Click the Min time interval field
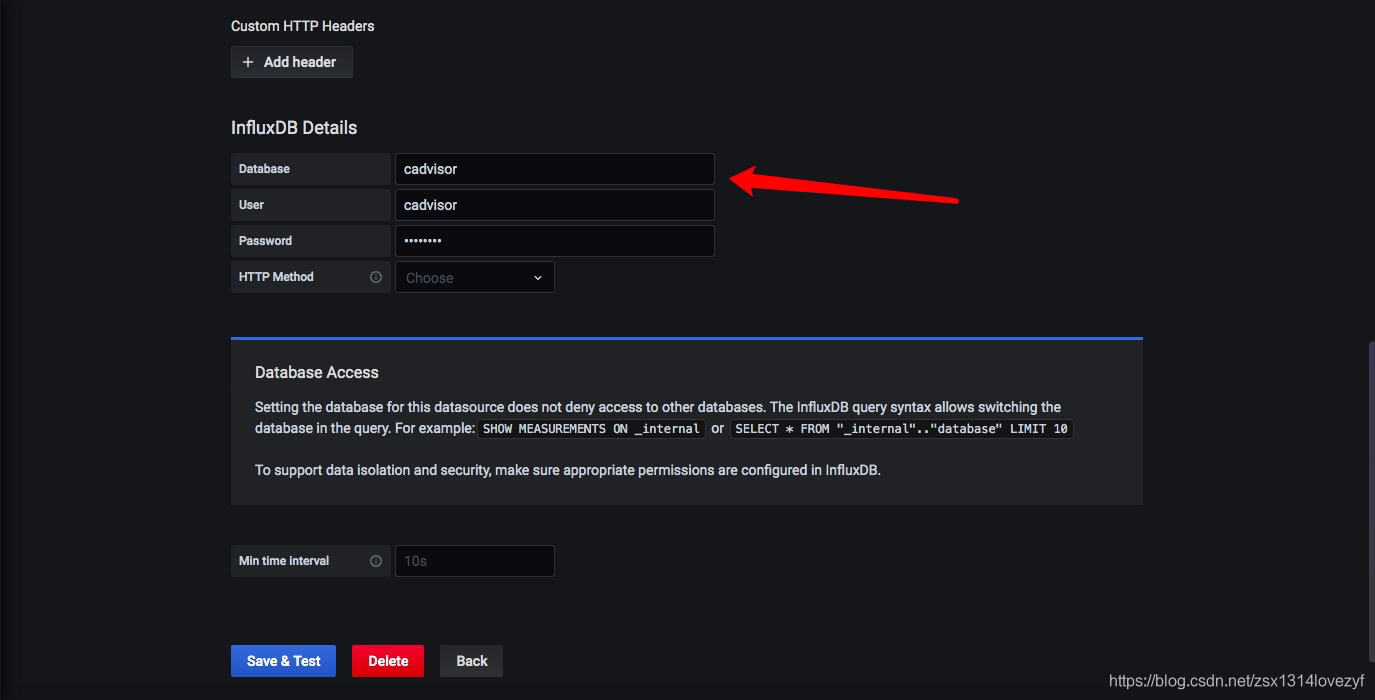The image size is (1375, 700). pyautogui.click(x=475, y=561)
